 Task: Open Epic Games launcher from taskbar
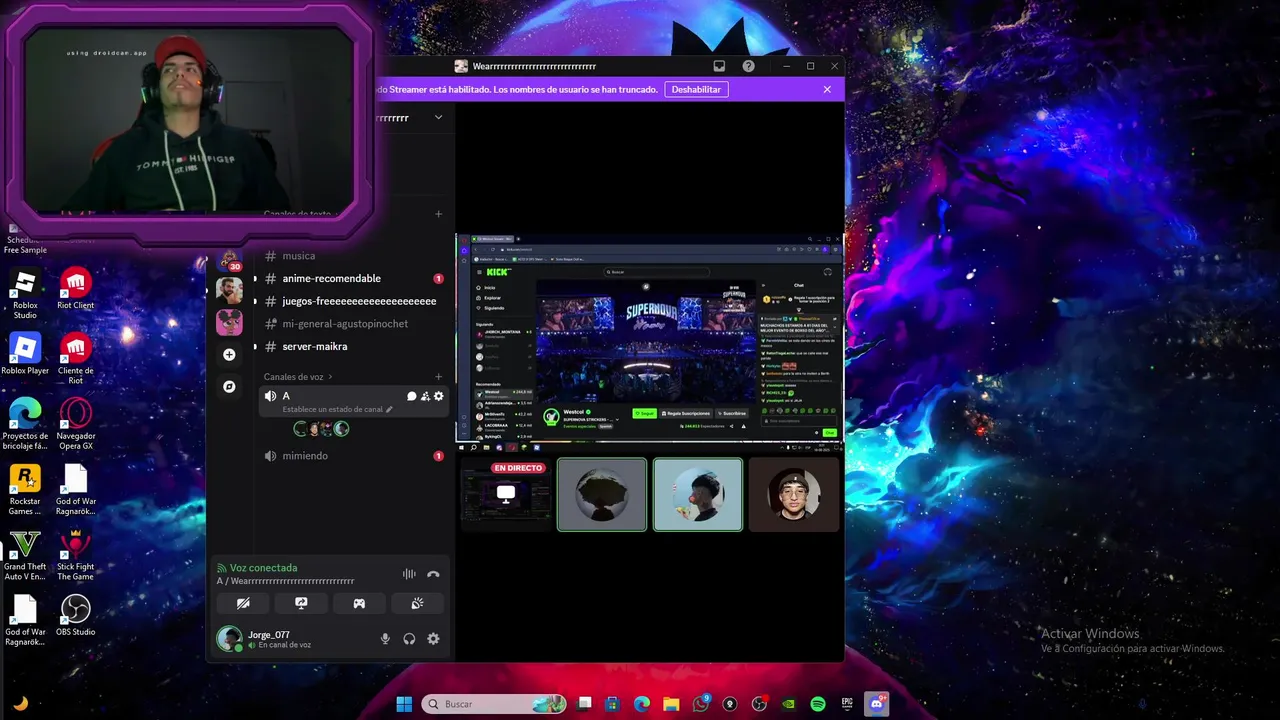[x=847, y=704]
